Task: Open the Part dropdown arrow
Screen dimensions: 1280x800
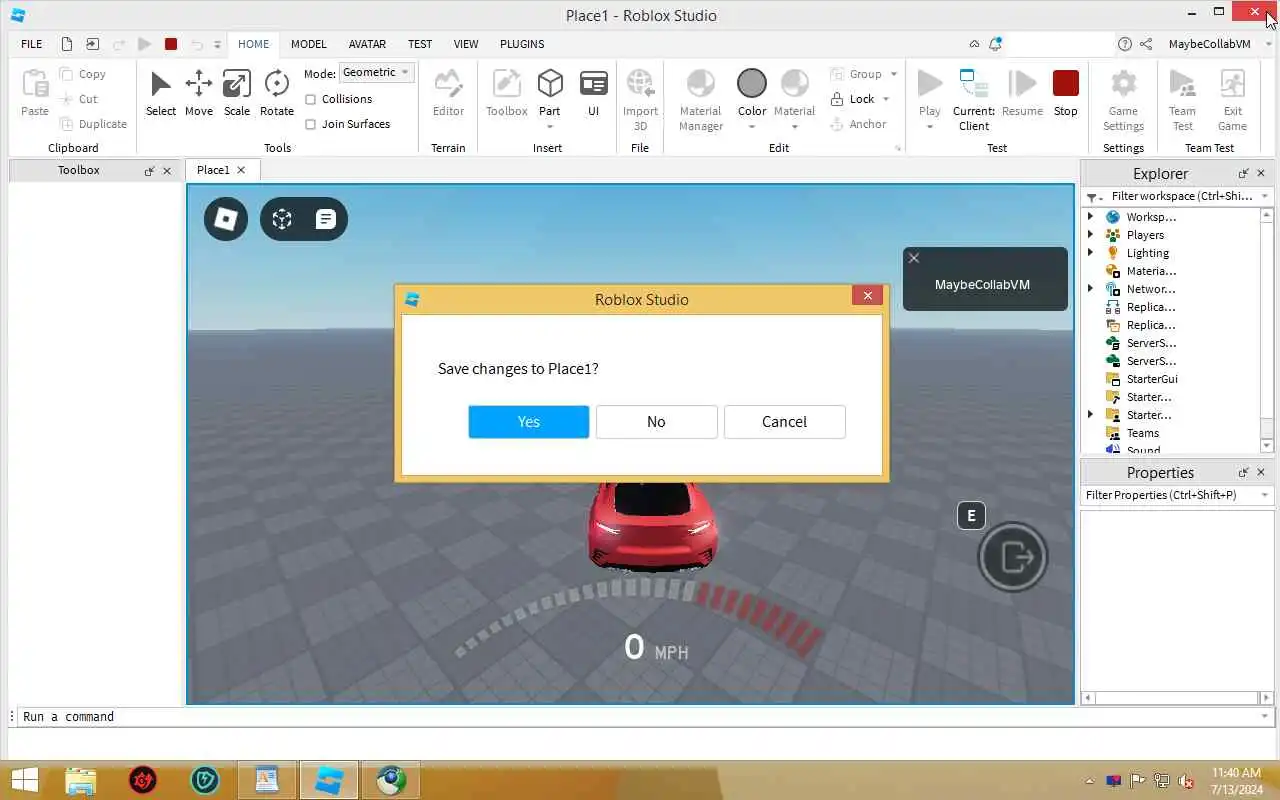Action: point(550,127)
